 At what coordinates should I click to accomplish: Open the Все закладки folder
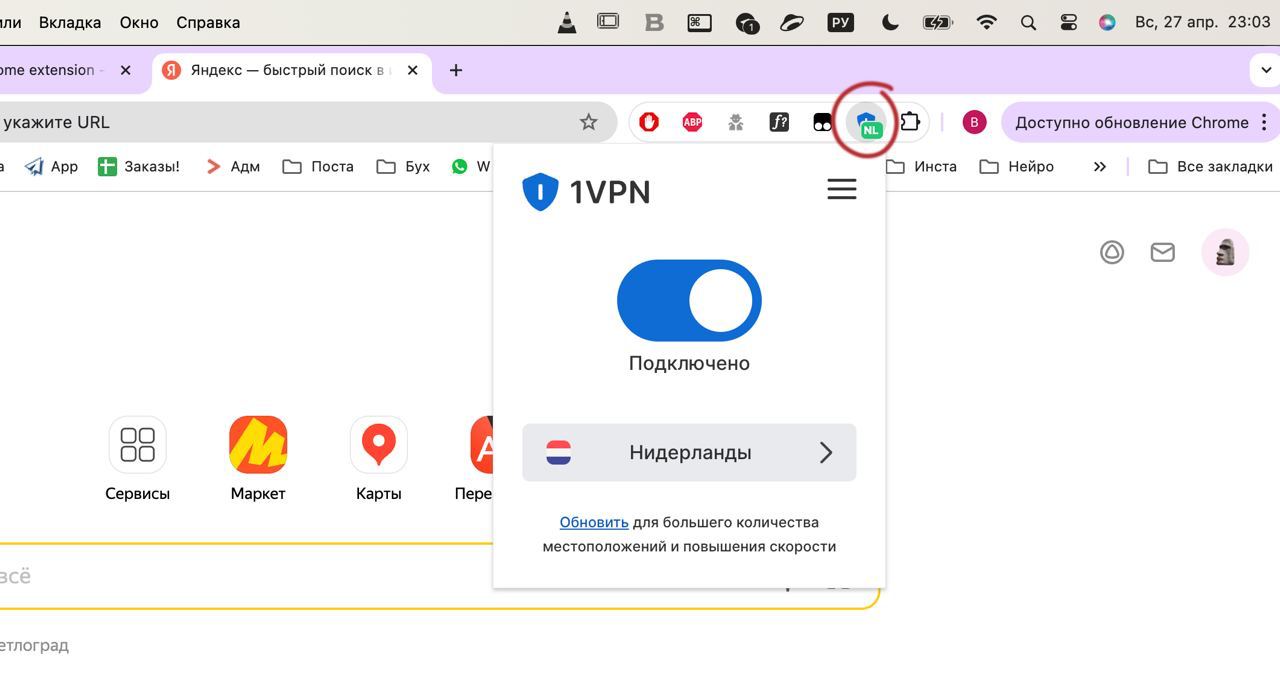[1211, 166]
